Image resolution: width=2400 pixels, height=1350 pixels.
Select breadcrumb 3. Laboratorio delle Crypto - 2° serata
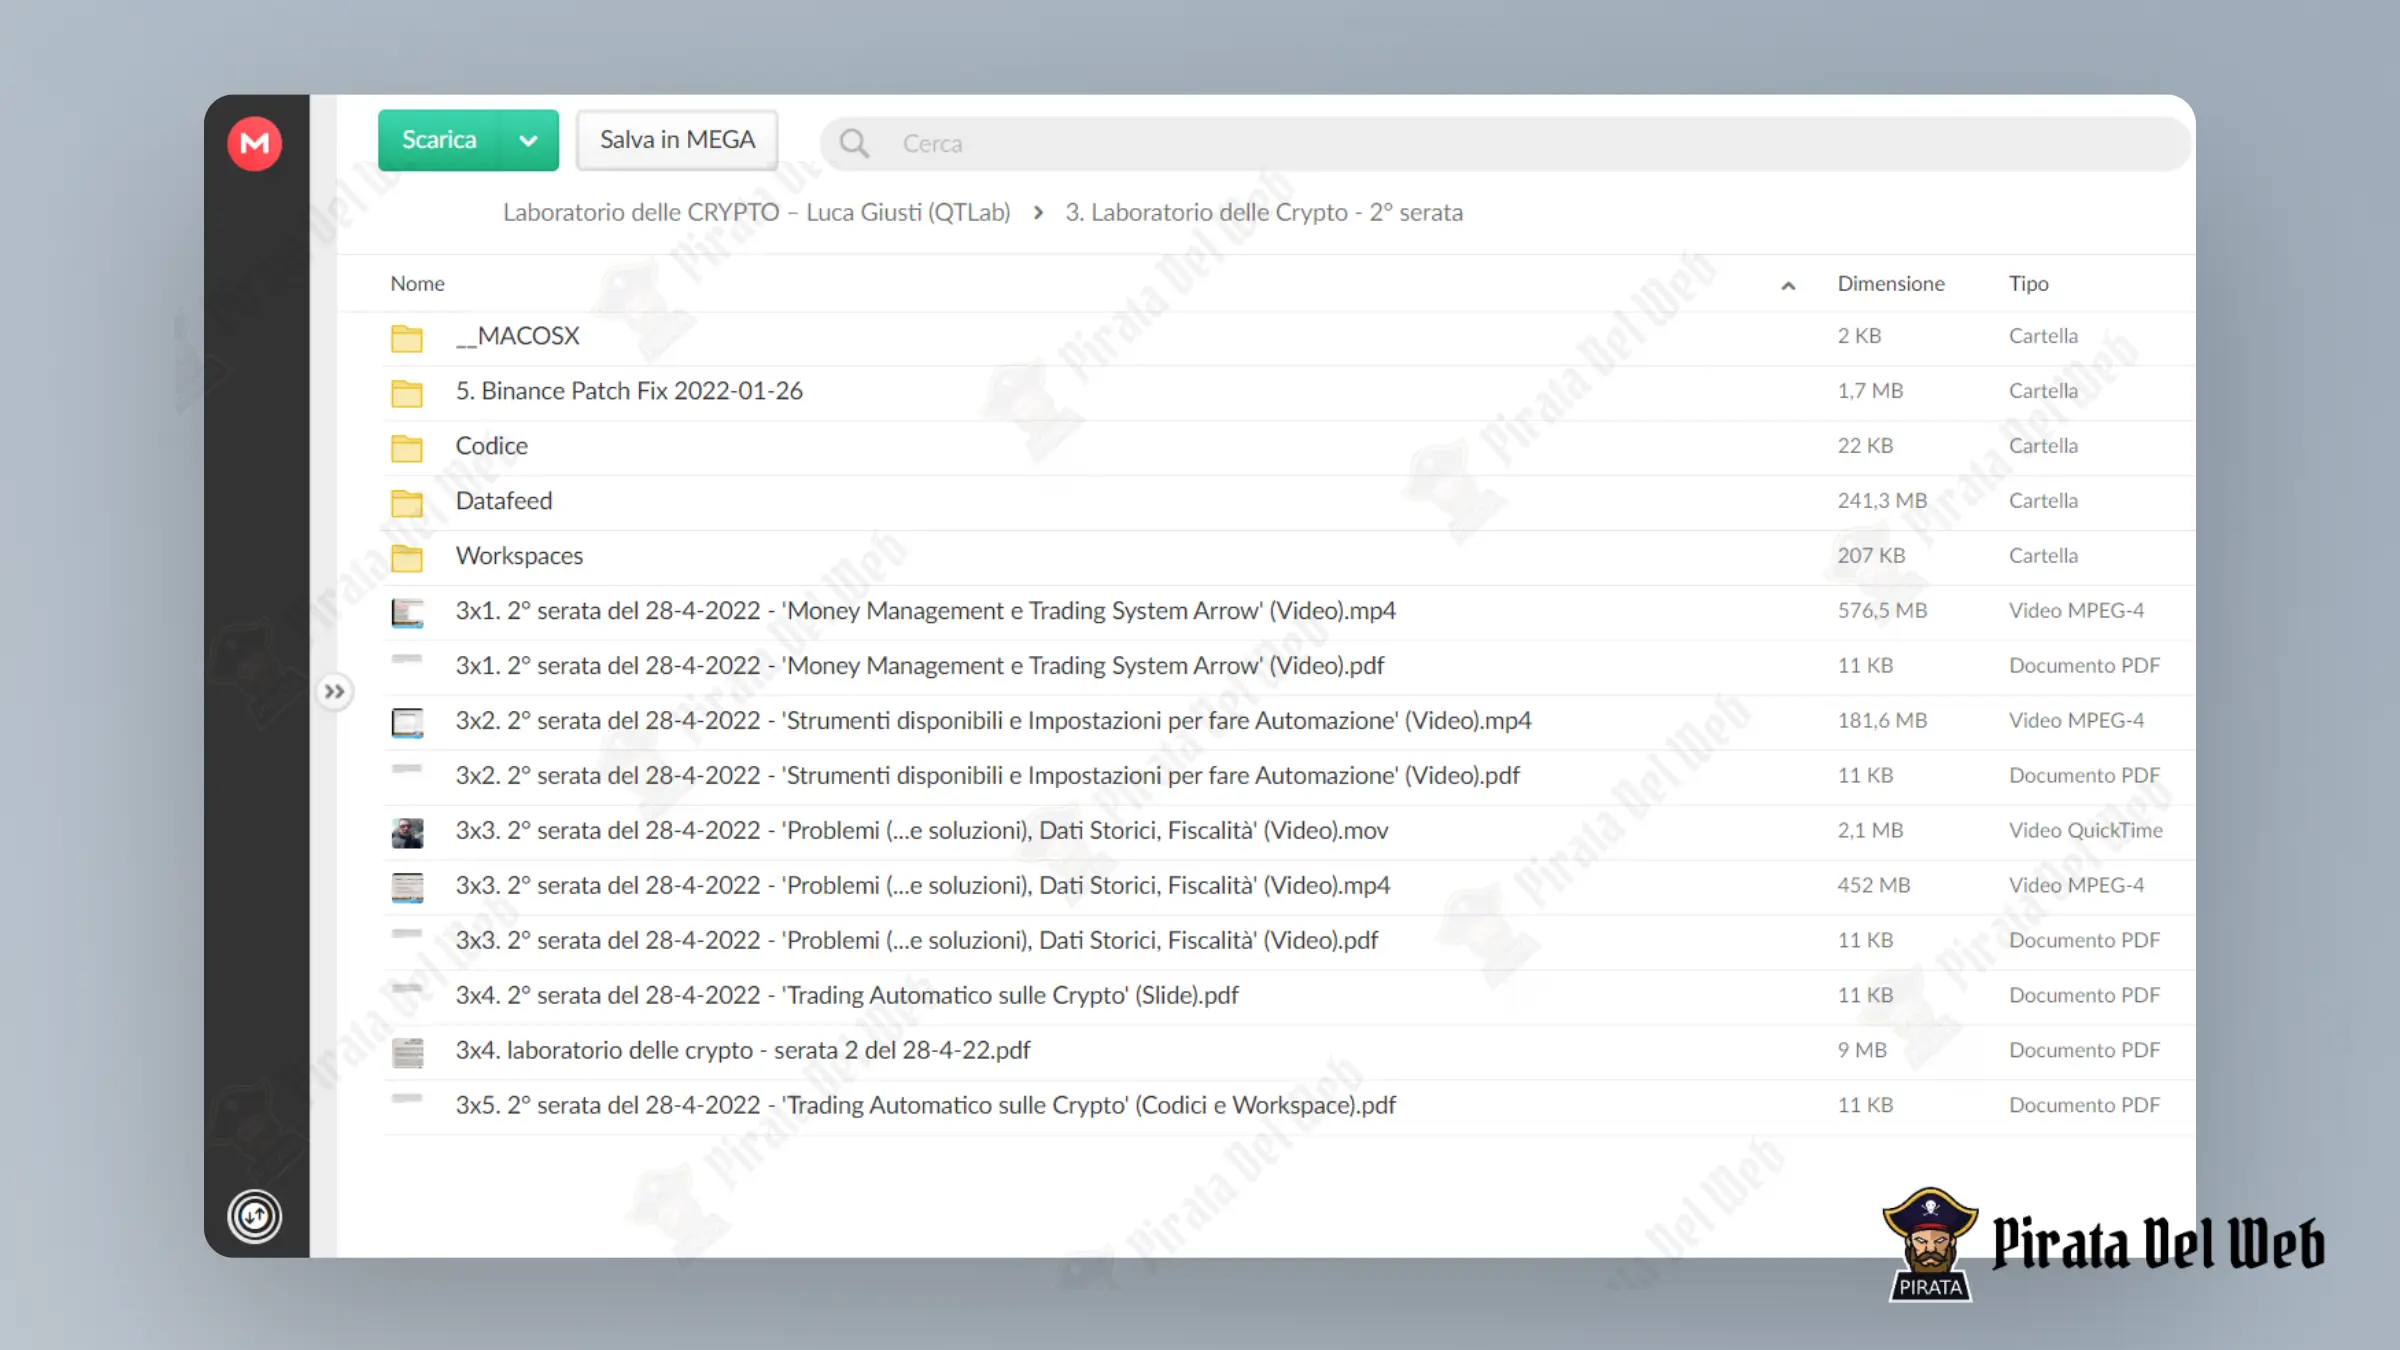click(x=1264, y=212)
